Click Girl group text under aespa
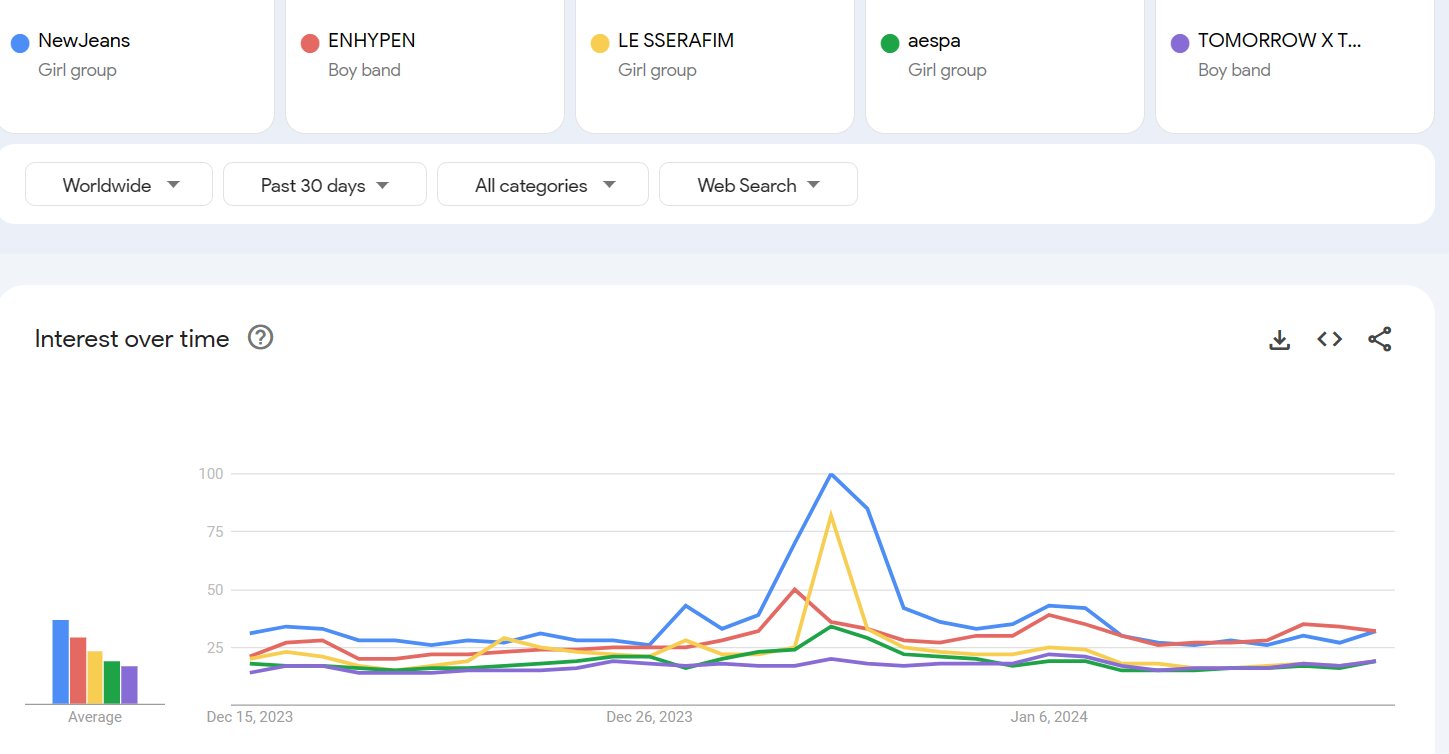Viewport: 1449px width, 754px height. (x=947, y=70)
